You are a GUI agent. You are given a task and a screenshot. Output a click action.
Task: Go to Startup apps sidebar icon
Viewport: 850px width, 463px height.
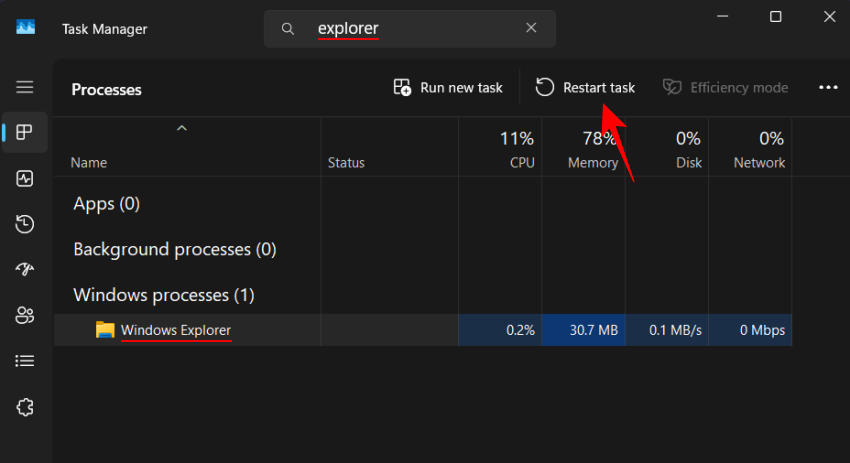coord(25,269)
